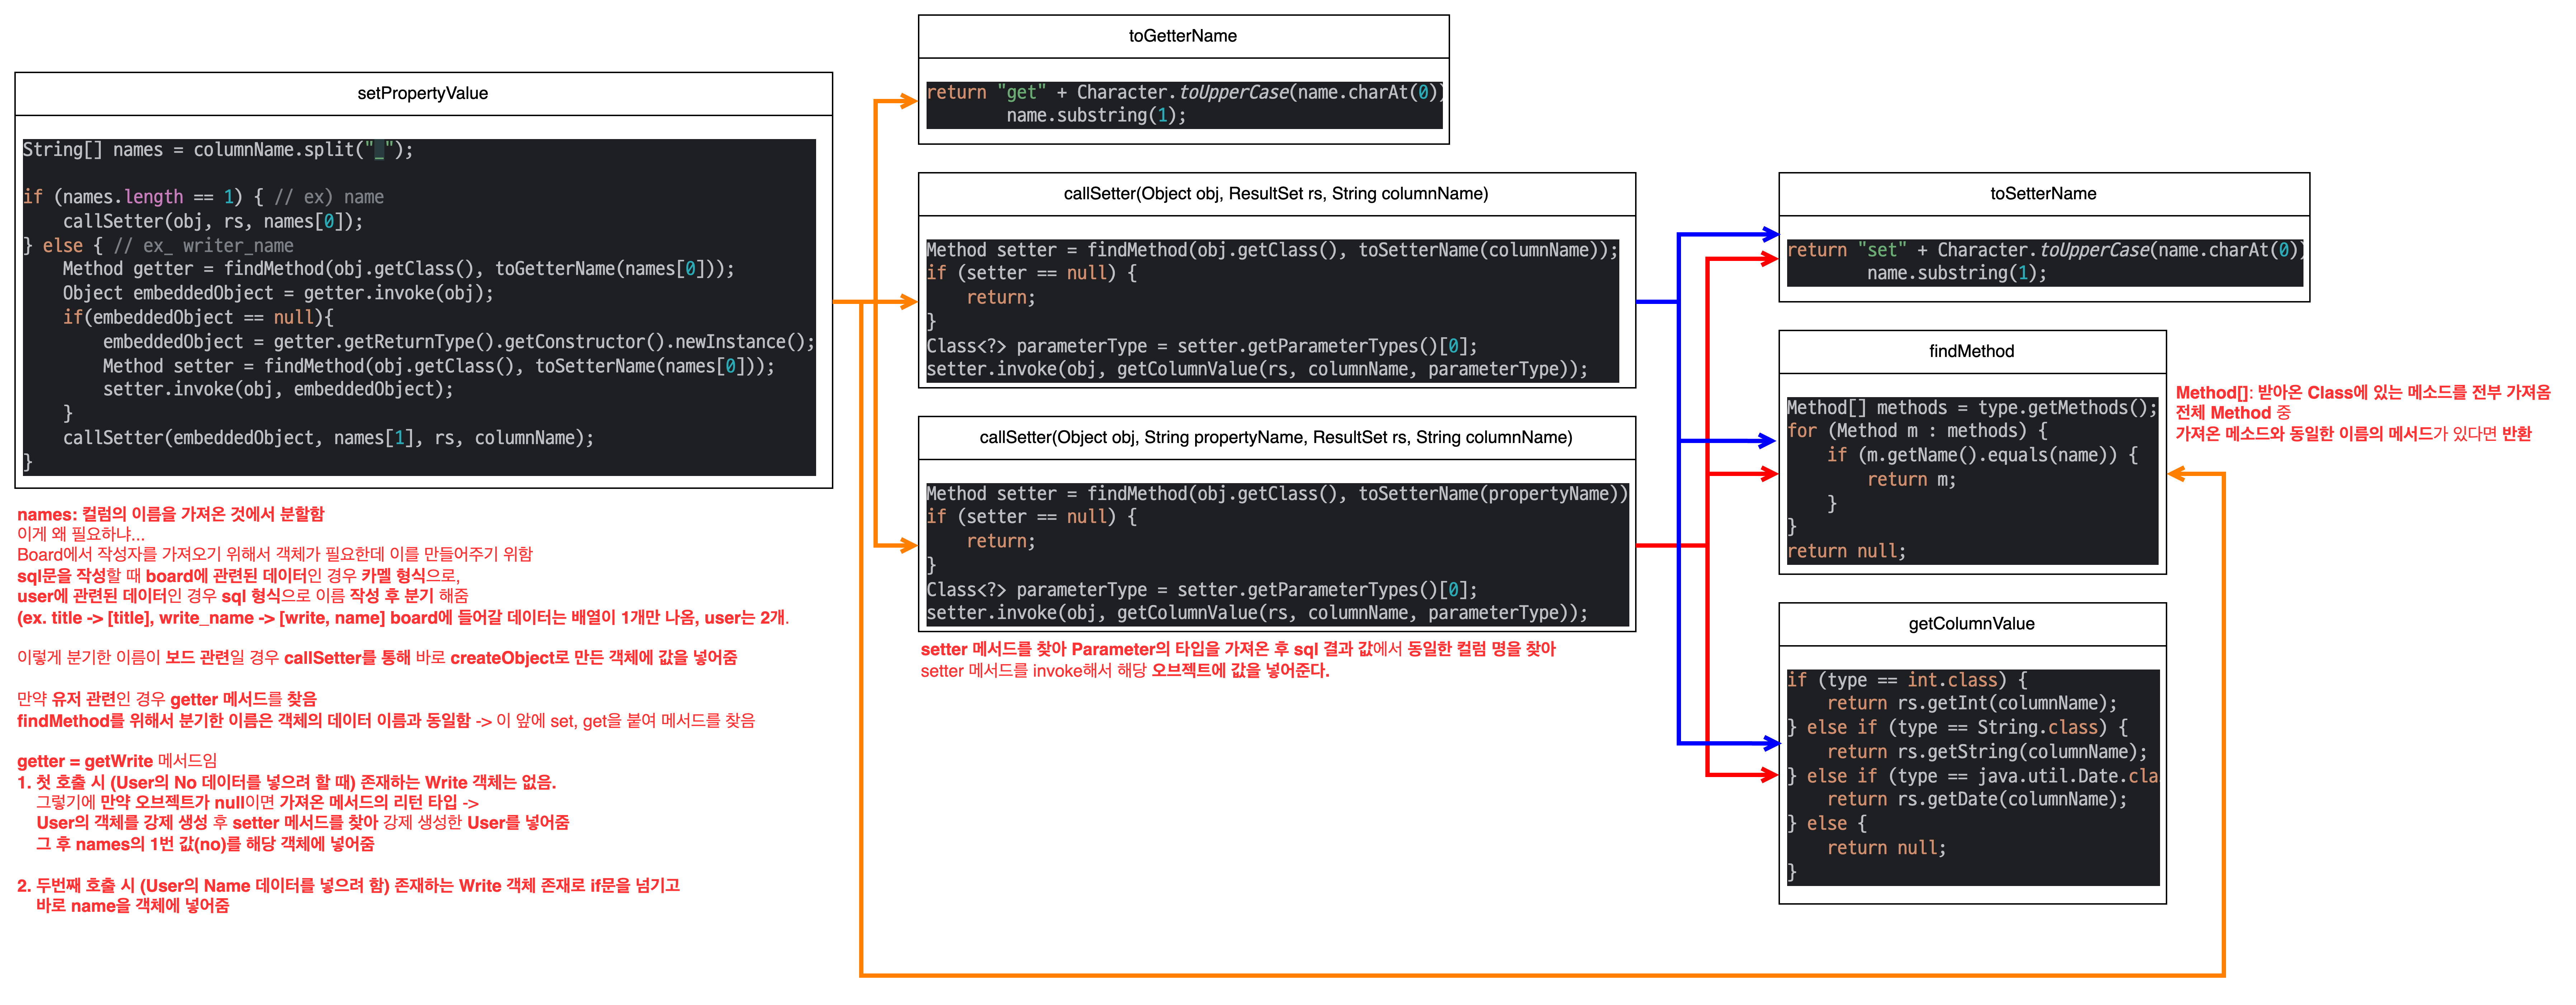
Task: Click code line 'String[] names = columnName.split("_");'
Action: pos(218,150)
